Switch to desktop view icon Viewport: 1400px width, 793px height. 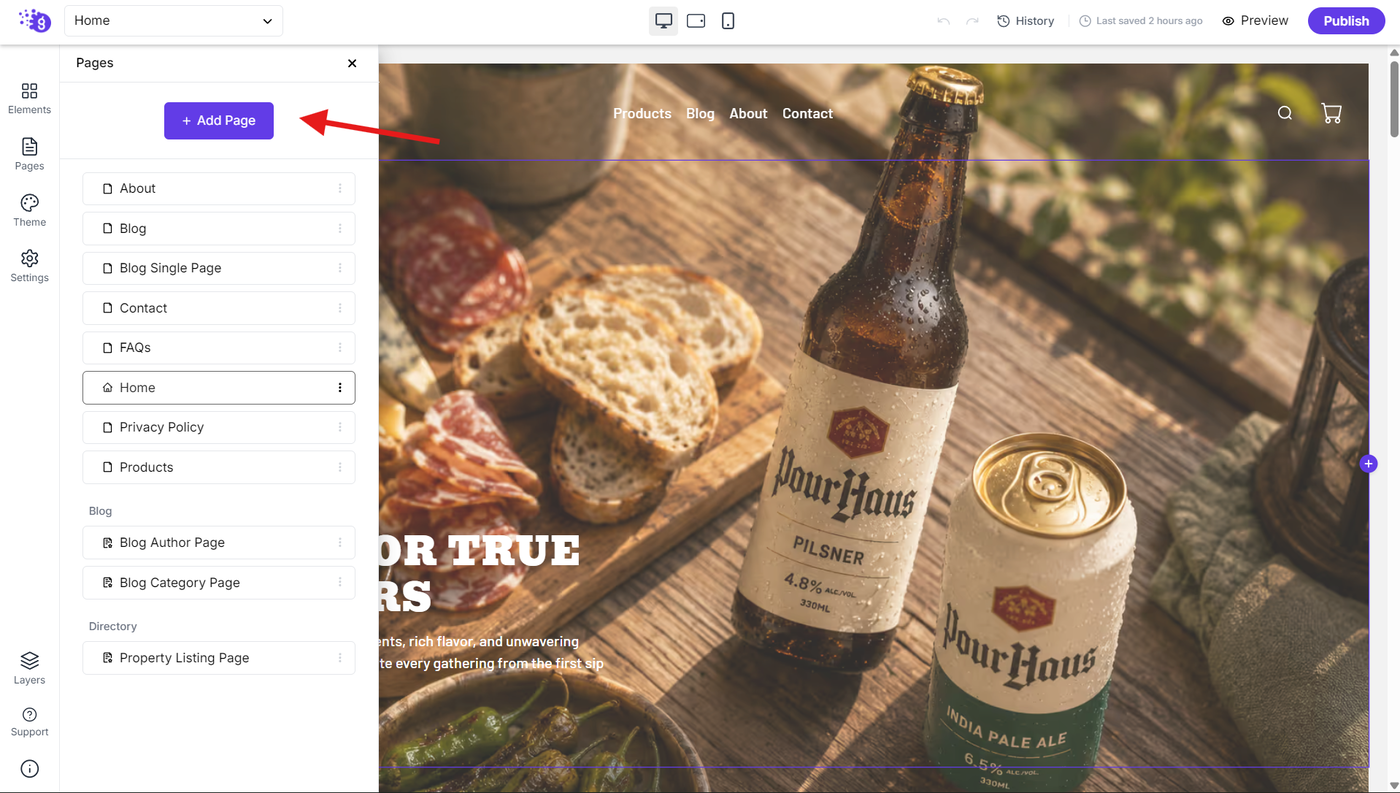click(x=663, y=21)
